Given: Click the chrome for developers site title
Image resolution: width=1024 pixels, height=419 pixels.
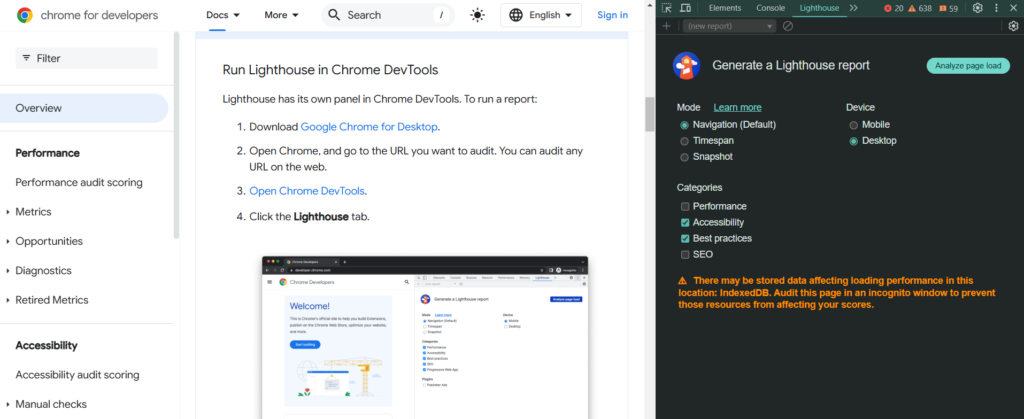Looking at the screenshot, I should point(99,15).
